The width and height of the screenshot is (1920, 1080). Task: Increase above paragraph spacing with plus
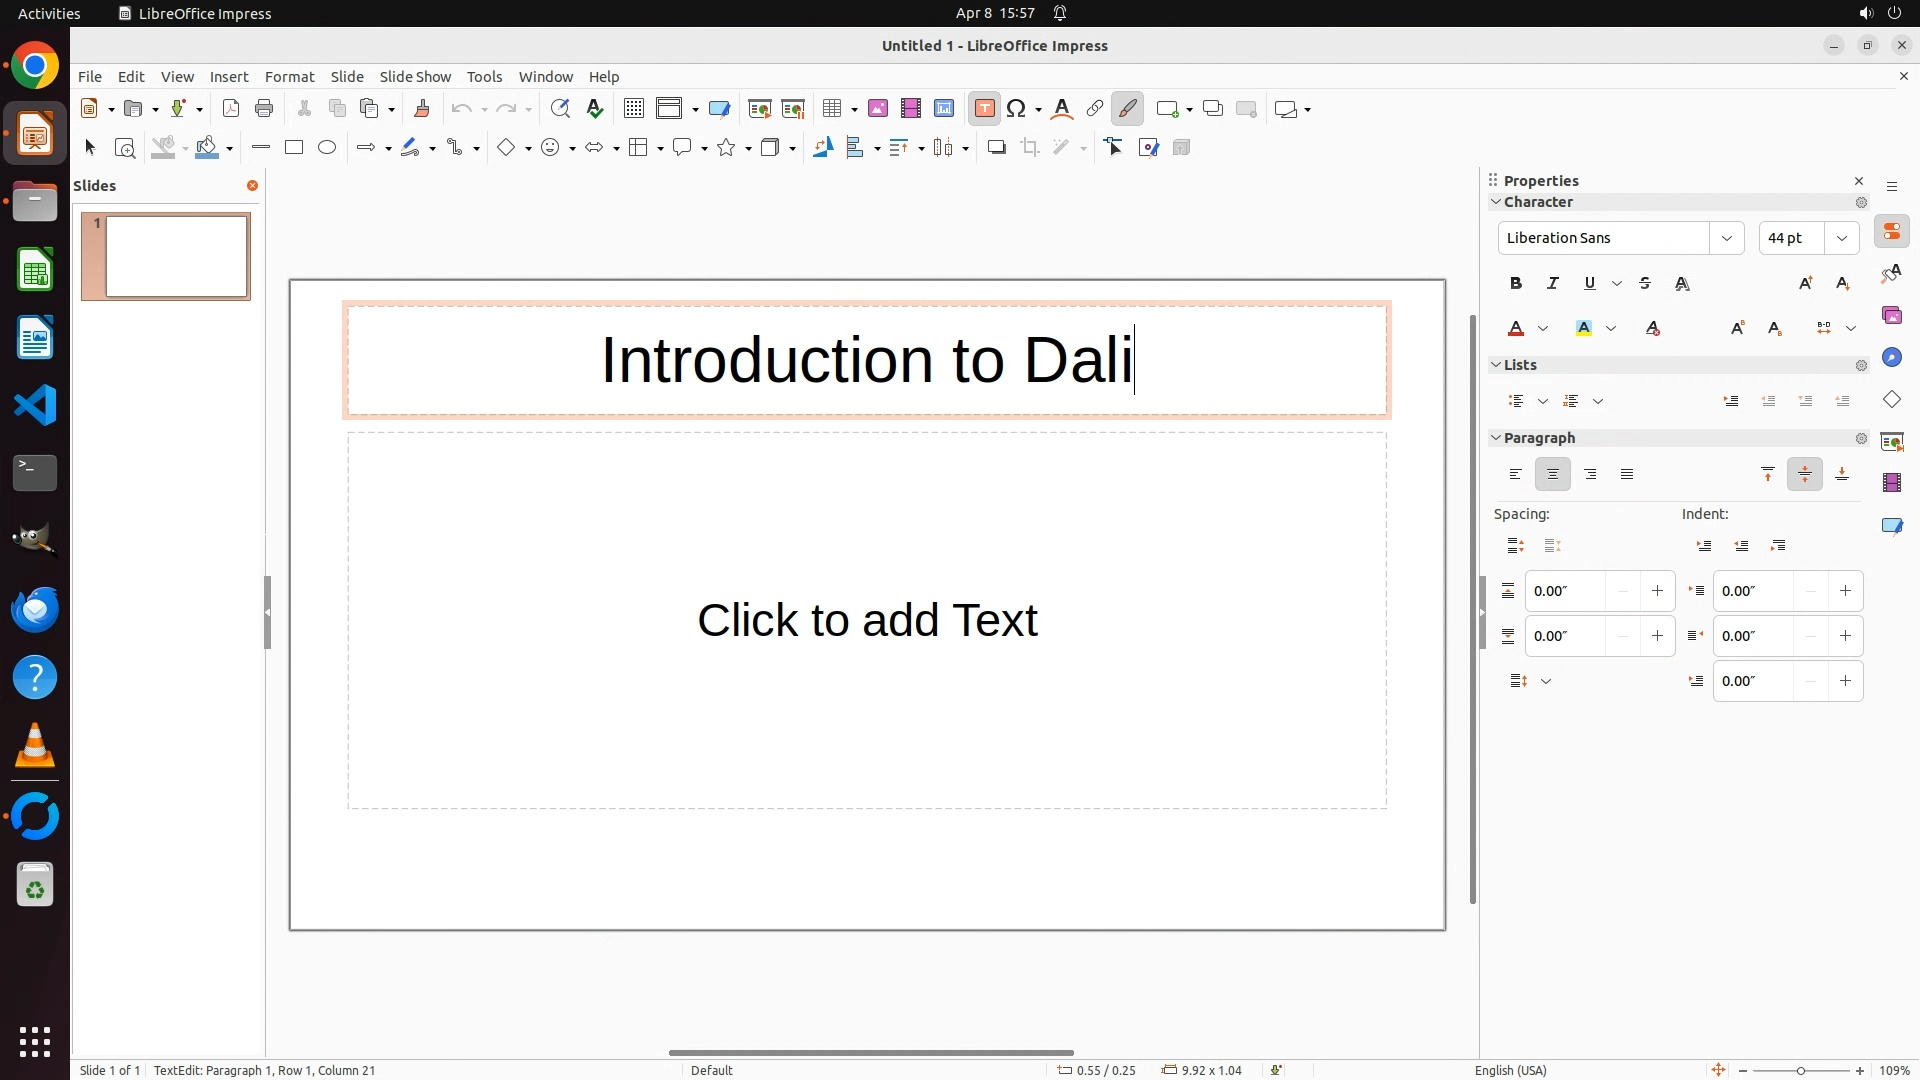1657,591
